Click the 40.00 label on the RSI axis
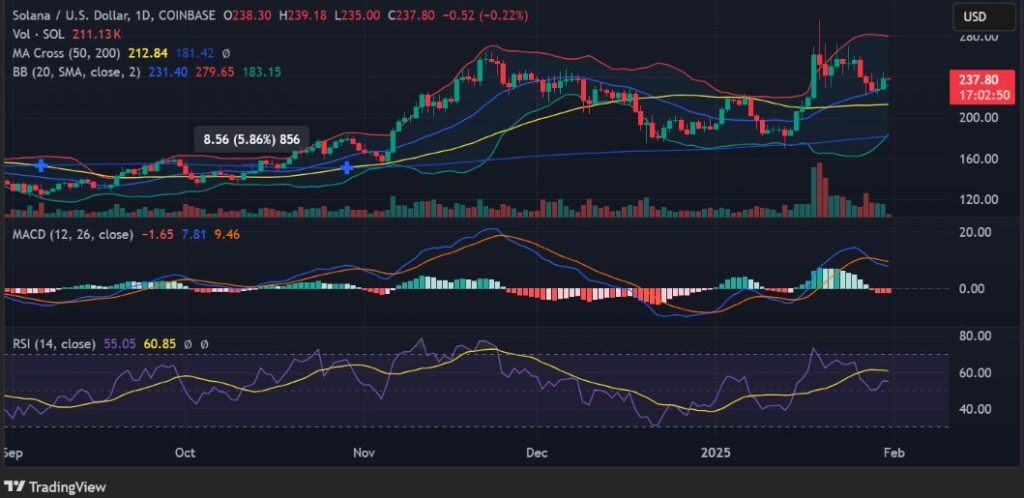The width and height of the screenshot is (1024, 498). [975, 409]
